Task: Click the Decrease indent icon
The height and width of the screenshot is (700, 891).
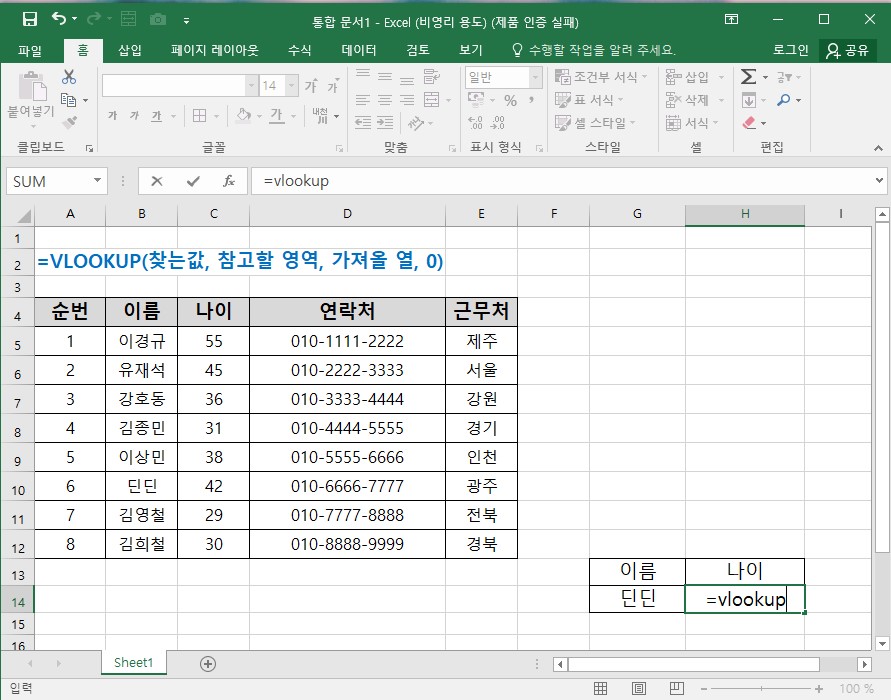Action: click(x=363, y=123)
